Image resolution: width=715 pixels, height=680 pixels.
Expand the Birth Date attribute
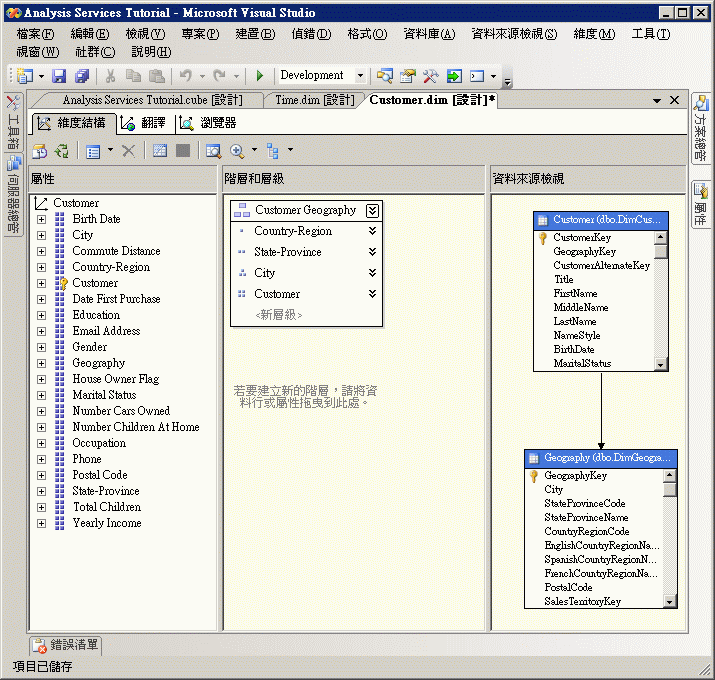coord(41,219)
